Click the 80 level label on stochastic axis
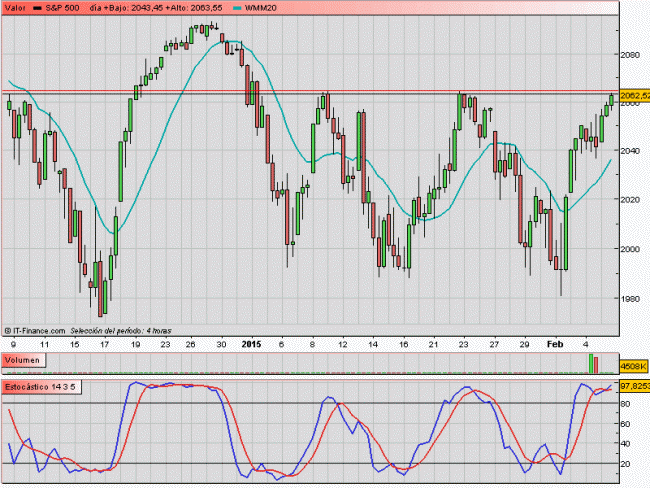The height and width of the screenshot is (488, 650). pyautogui.click(x=625, y=404)
